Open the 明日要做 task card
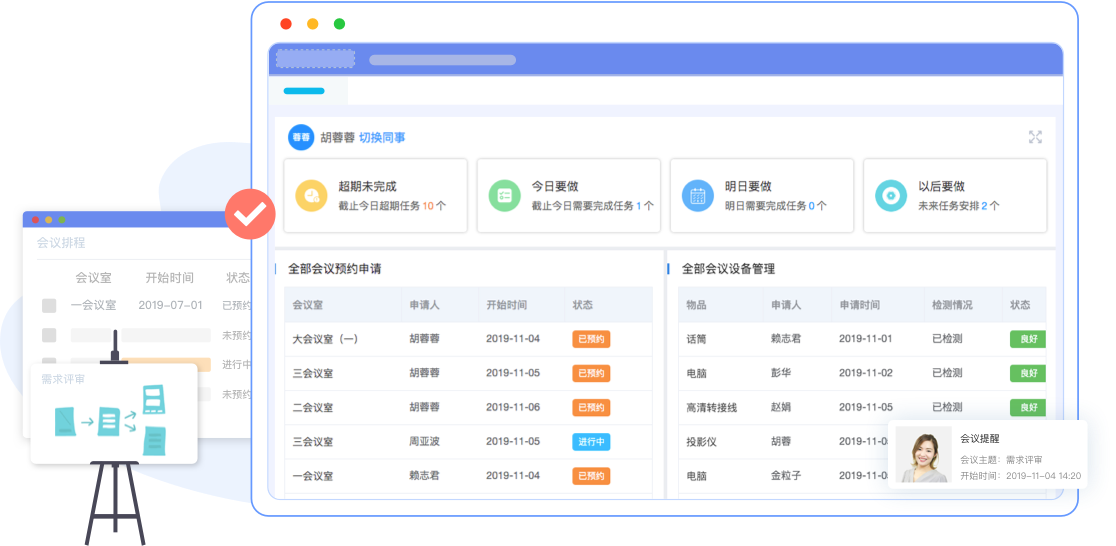 [762, 196]
